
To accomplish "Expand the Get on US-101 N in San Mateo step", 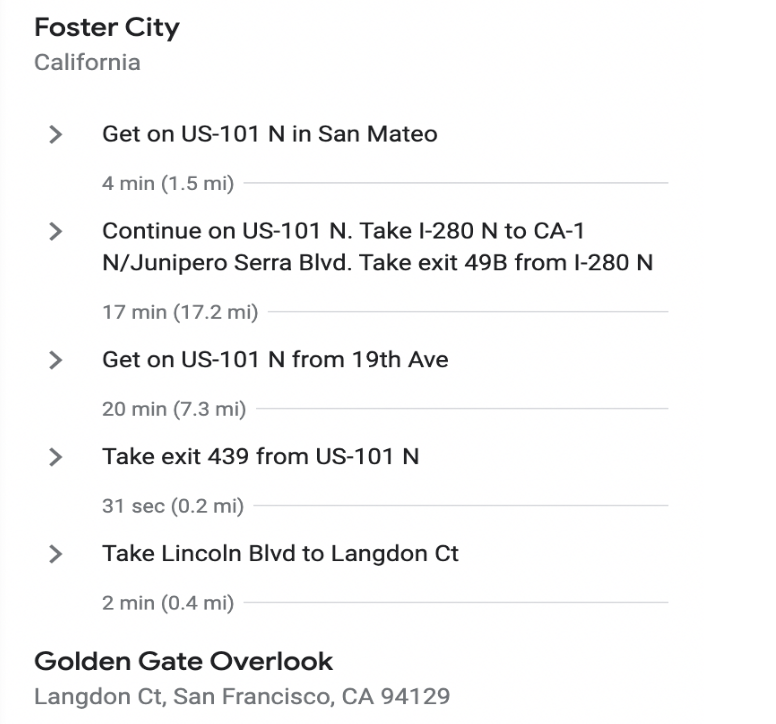I will 56,134.
